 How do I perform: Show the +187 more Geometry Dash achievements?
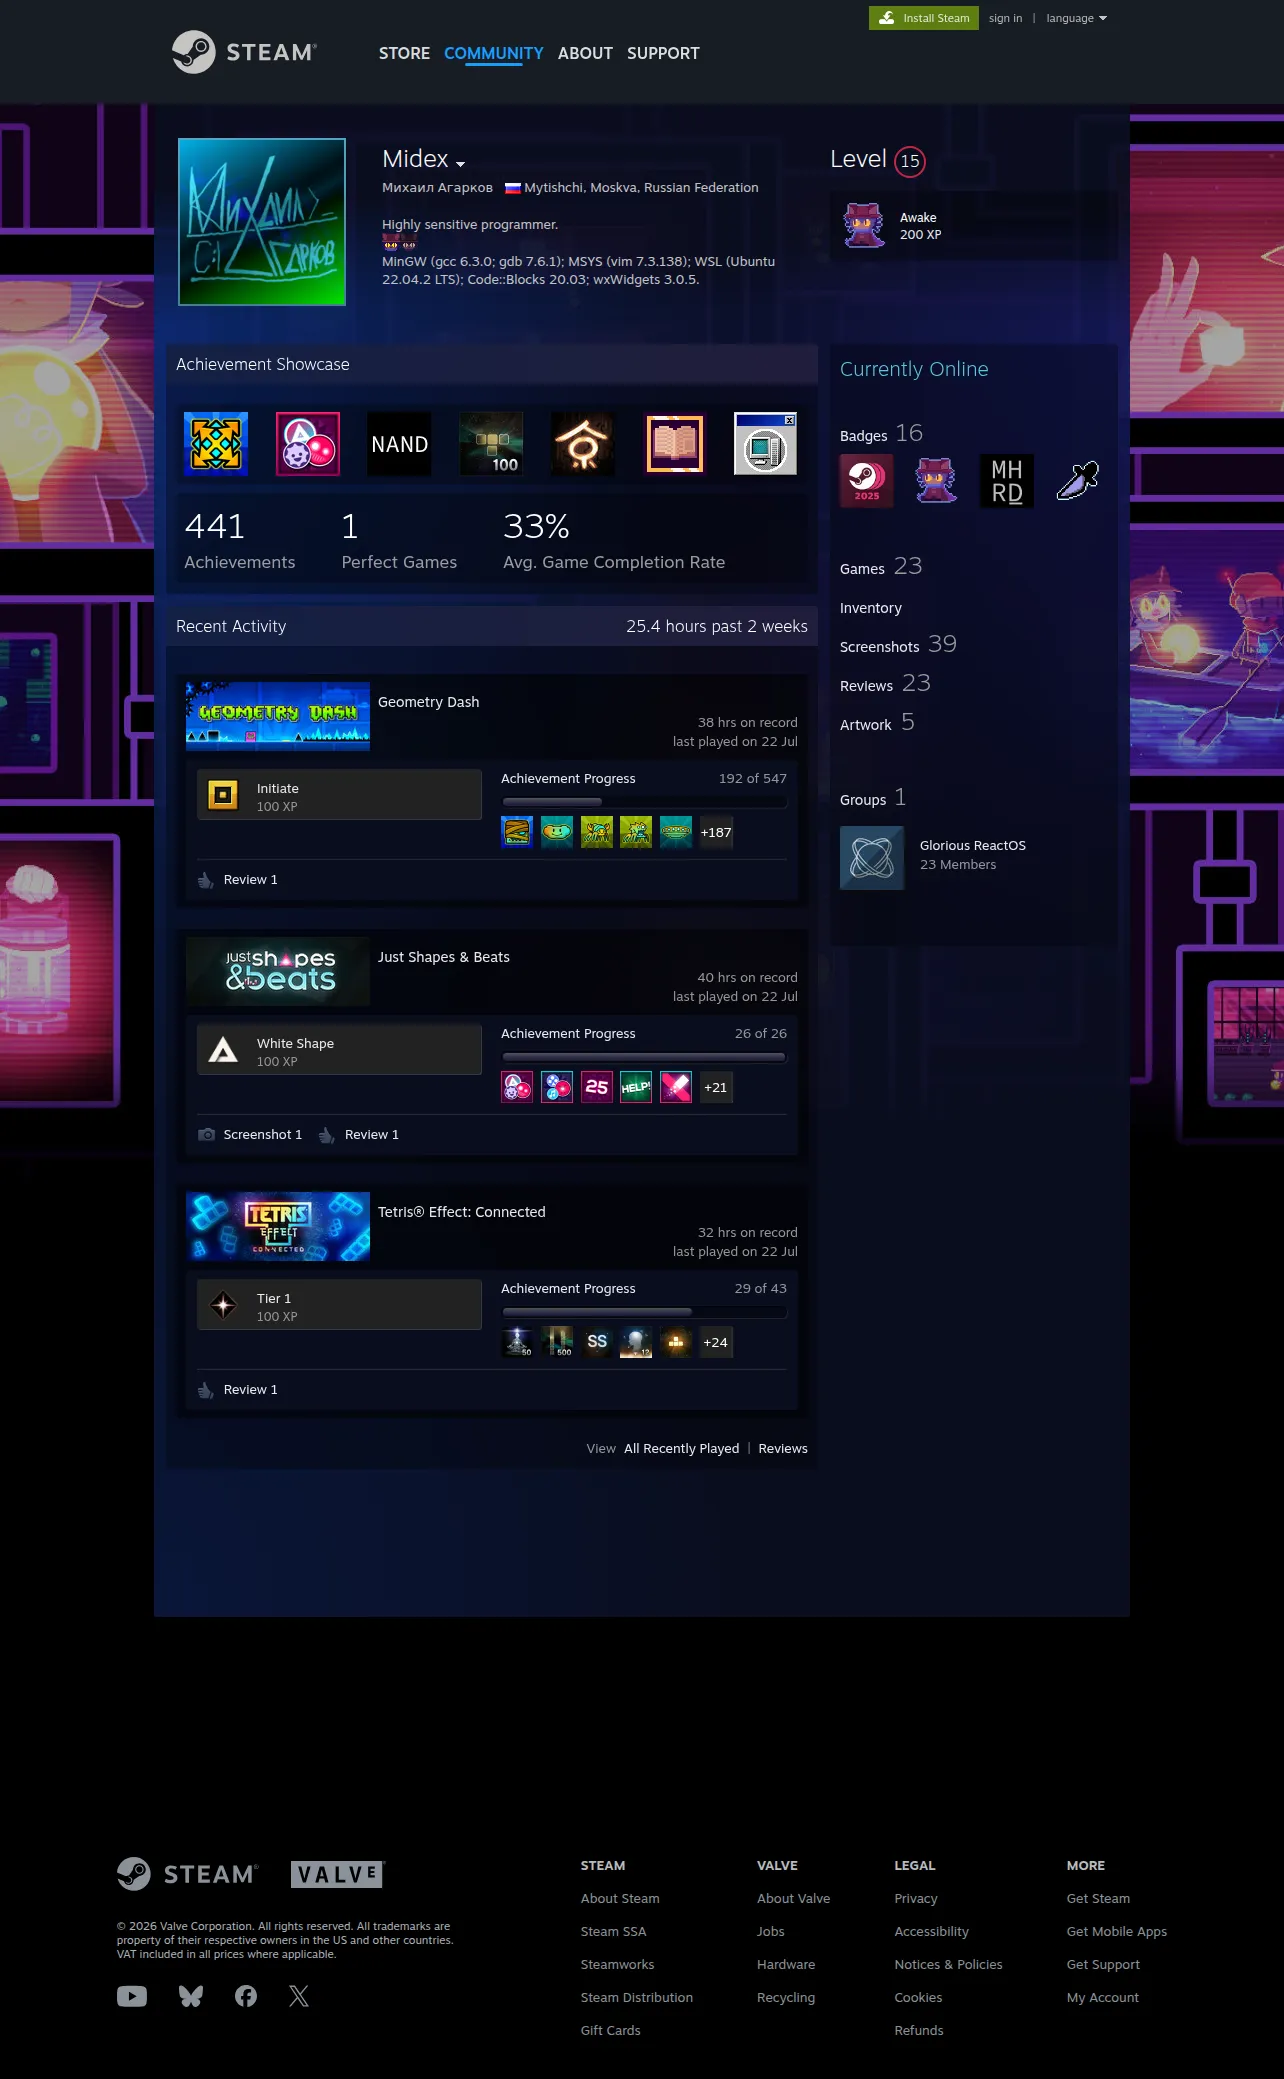point(716,832)
